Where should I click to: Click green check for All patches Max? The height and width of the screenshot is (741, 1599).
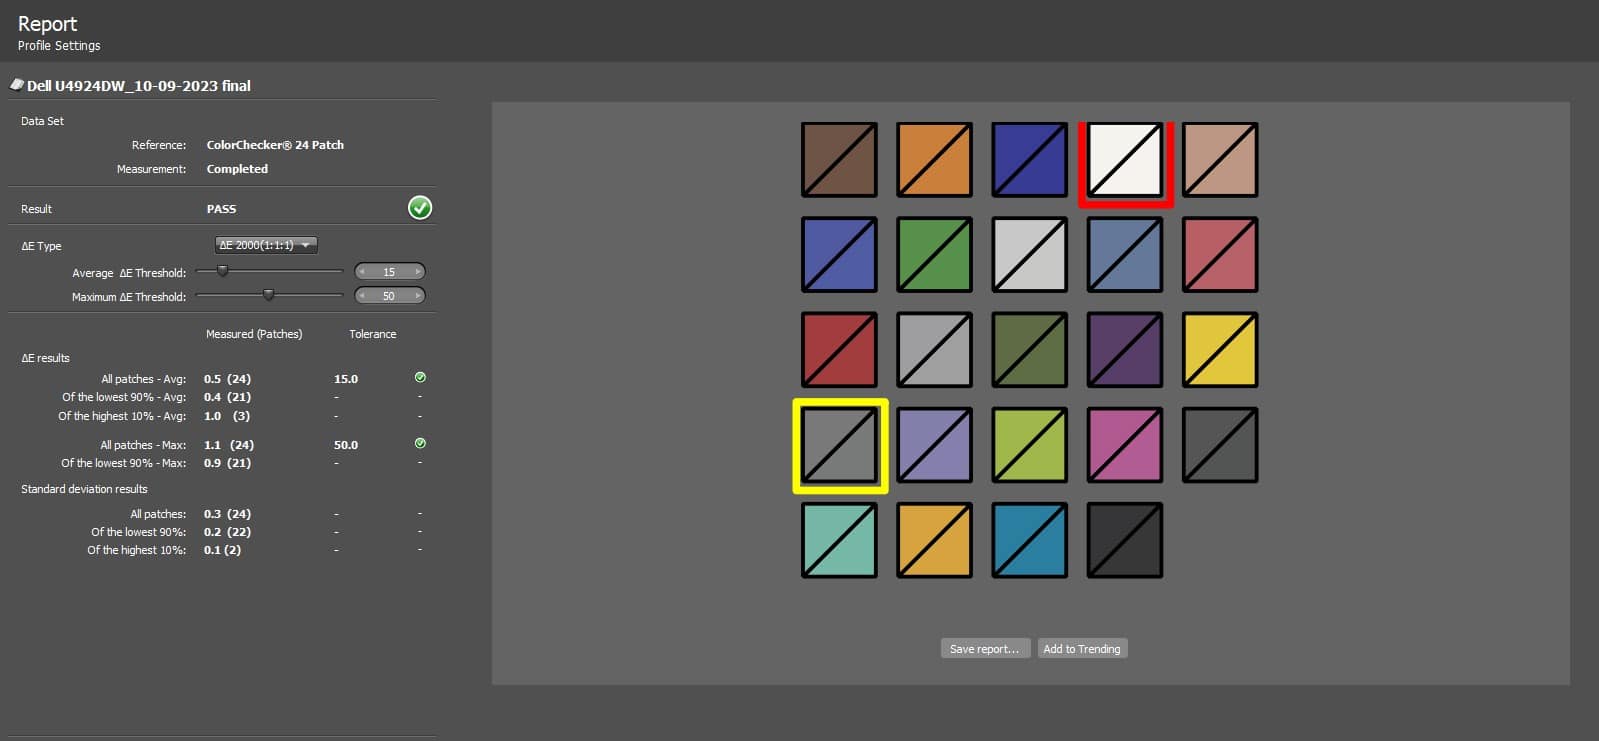[420, 444]
